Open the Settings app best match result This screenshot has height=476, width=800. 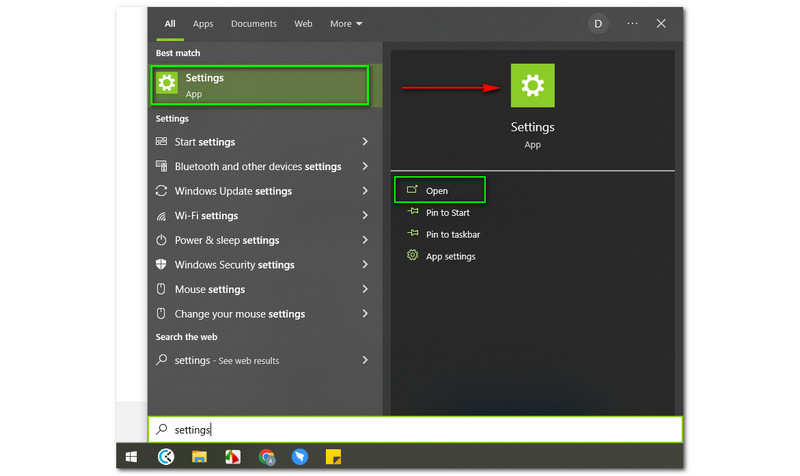(259, 85)
